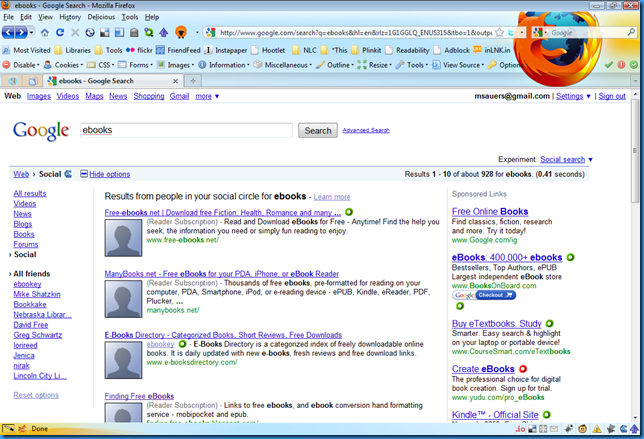Open the Instapaper bookmarklet
The image size is (644, 439).
pyautogui.click(x=225, y=50)
